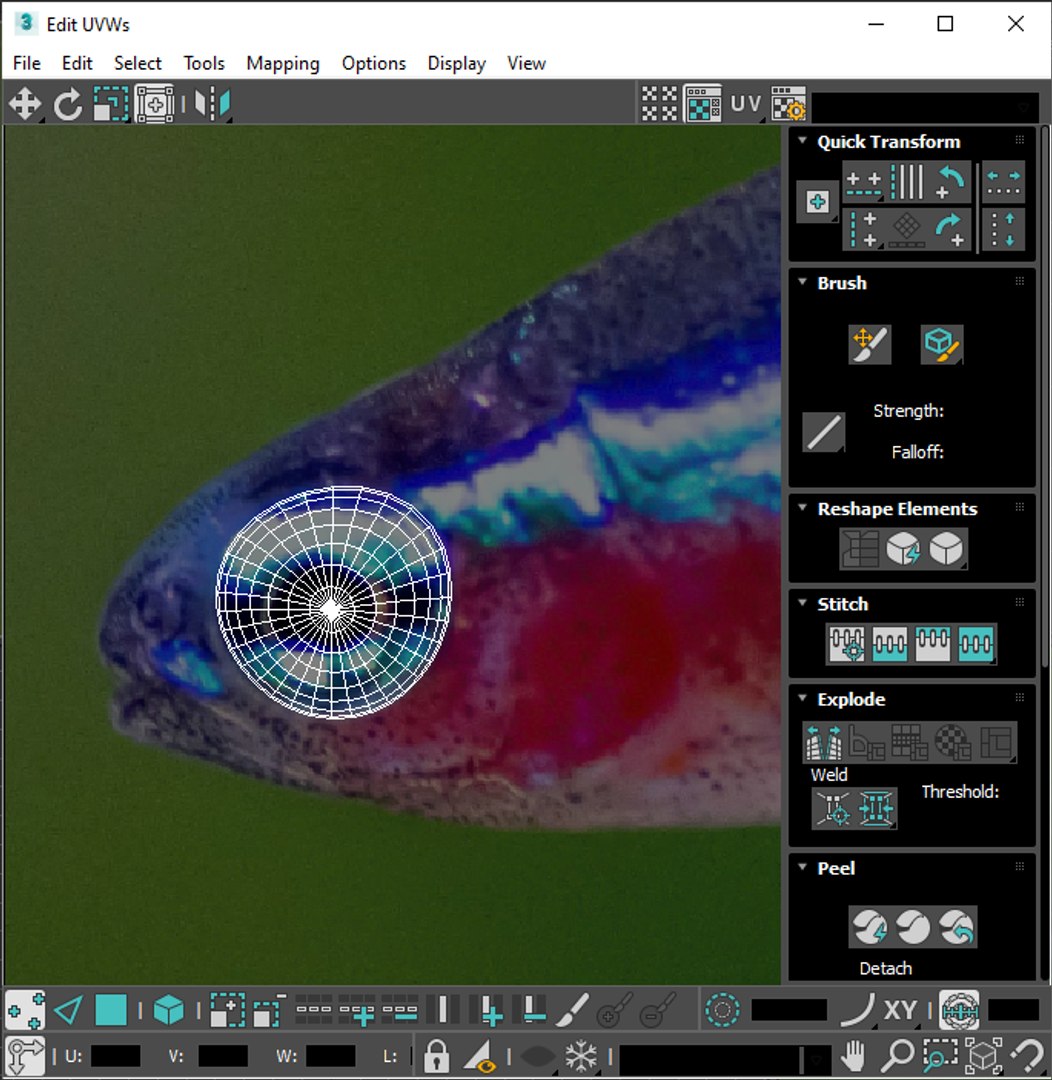Toggle Soft Selection dashed-circle icon

pos(722,1010)
